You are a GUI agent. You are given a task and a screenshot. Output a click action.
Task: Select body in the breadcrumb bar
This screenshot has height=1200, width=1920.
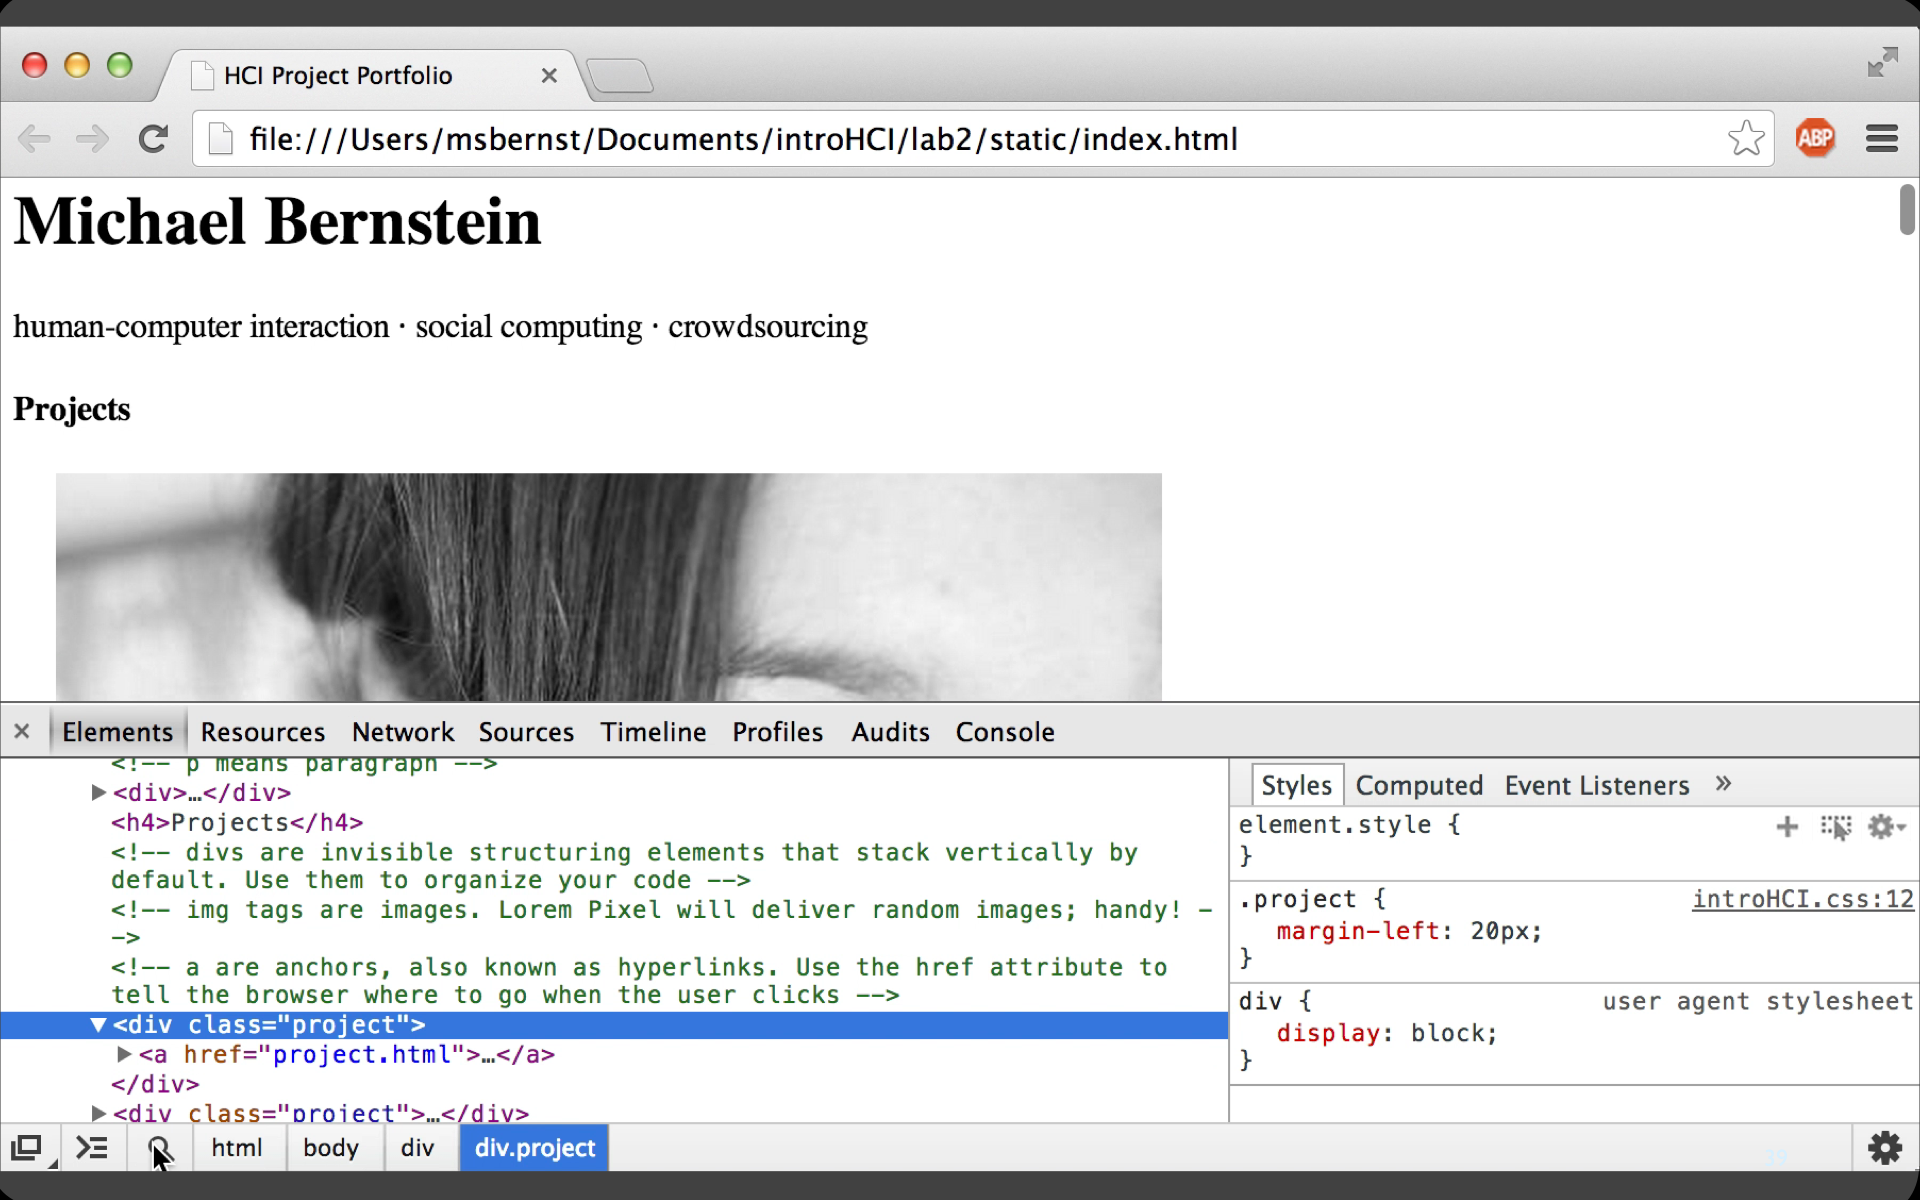click(x=331, y=1148)
